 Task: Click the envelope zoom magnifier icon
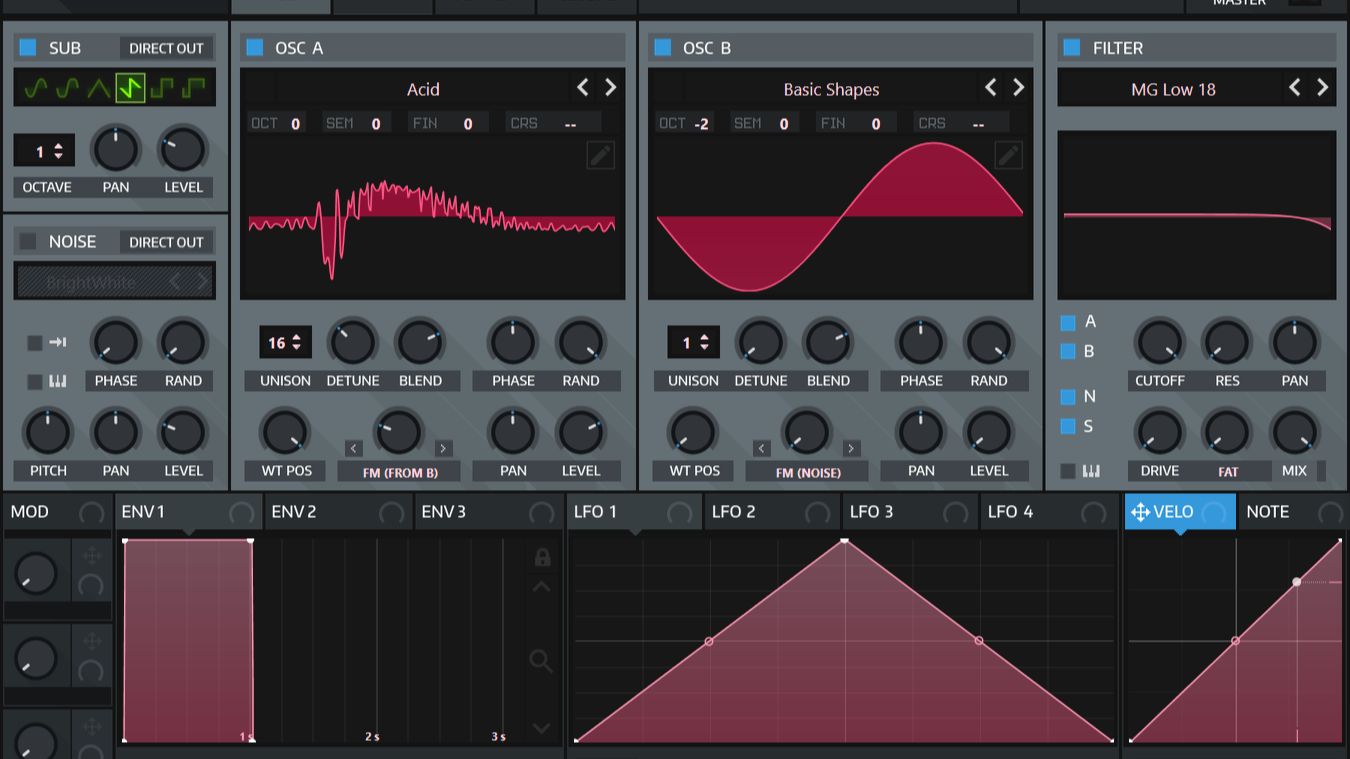[x=541, y=660]
